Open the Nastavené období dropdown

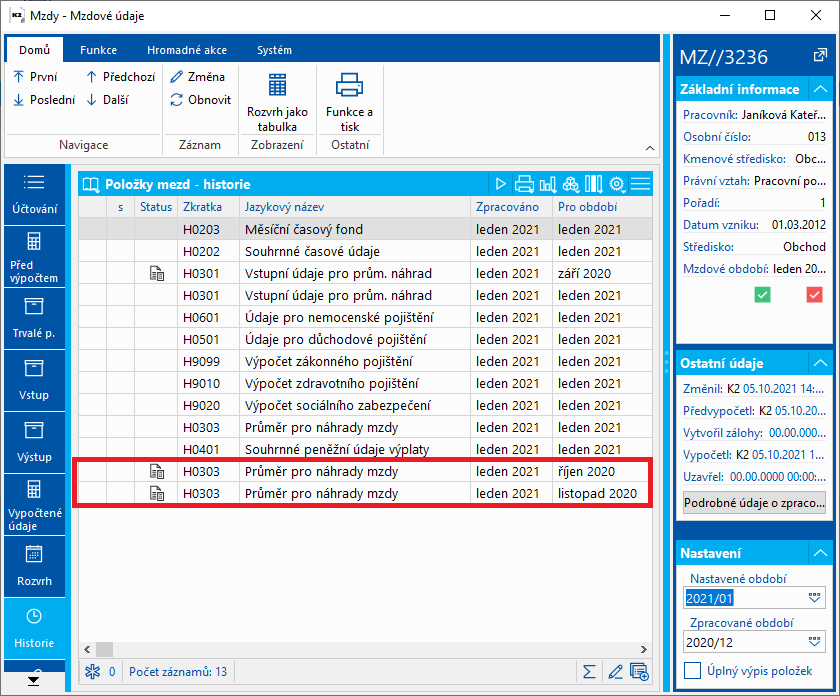click(814, 597)
